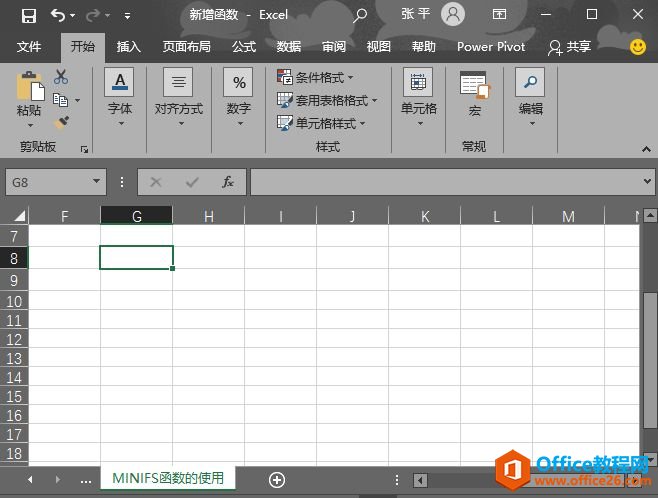Switch to the Power Pivot tab
Viewport: 658px width, 498px height.
pyautogui.click(x=491, y=46)
